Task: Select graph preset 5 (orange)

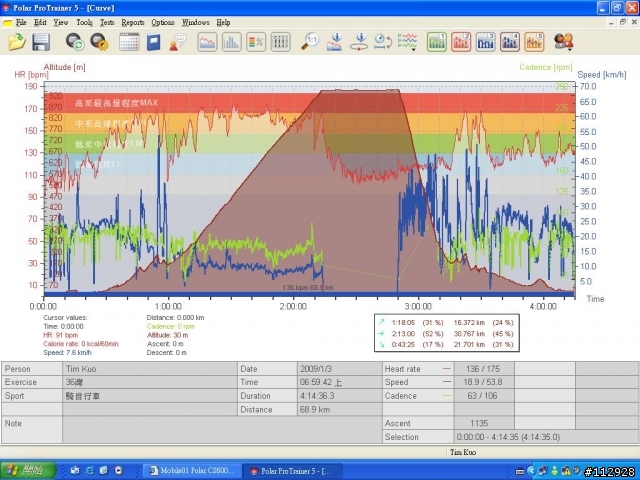Action: point(534,42)
